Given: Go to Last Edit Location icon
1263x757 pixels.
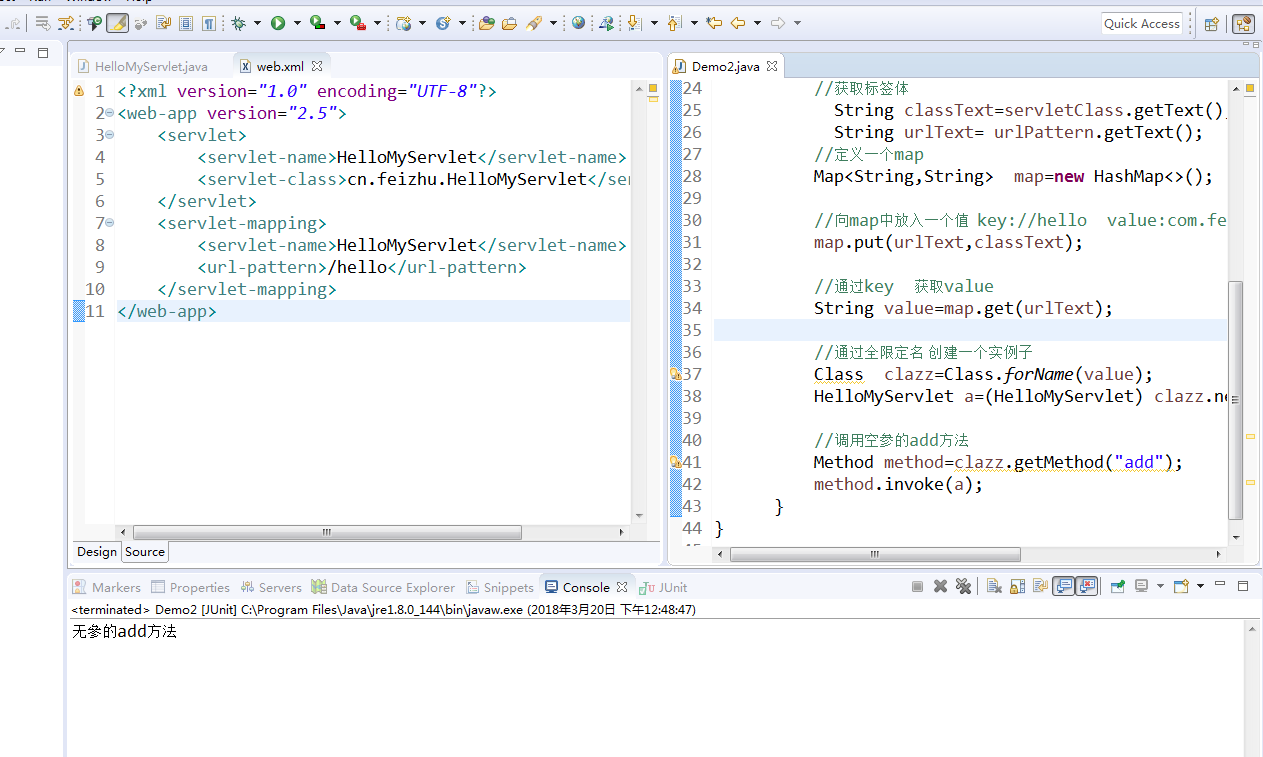Looking at the screenshot, I should 714,23.
